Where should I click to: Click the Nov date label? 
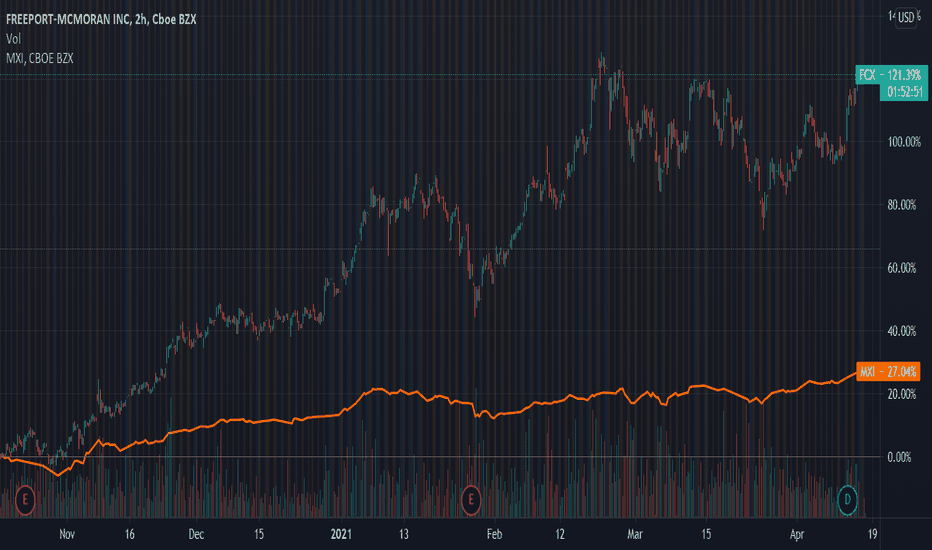coord(67,534)
